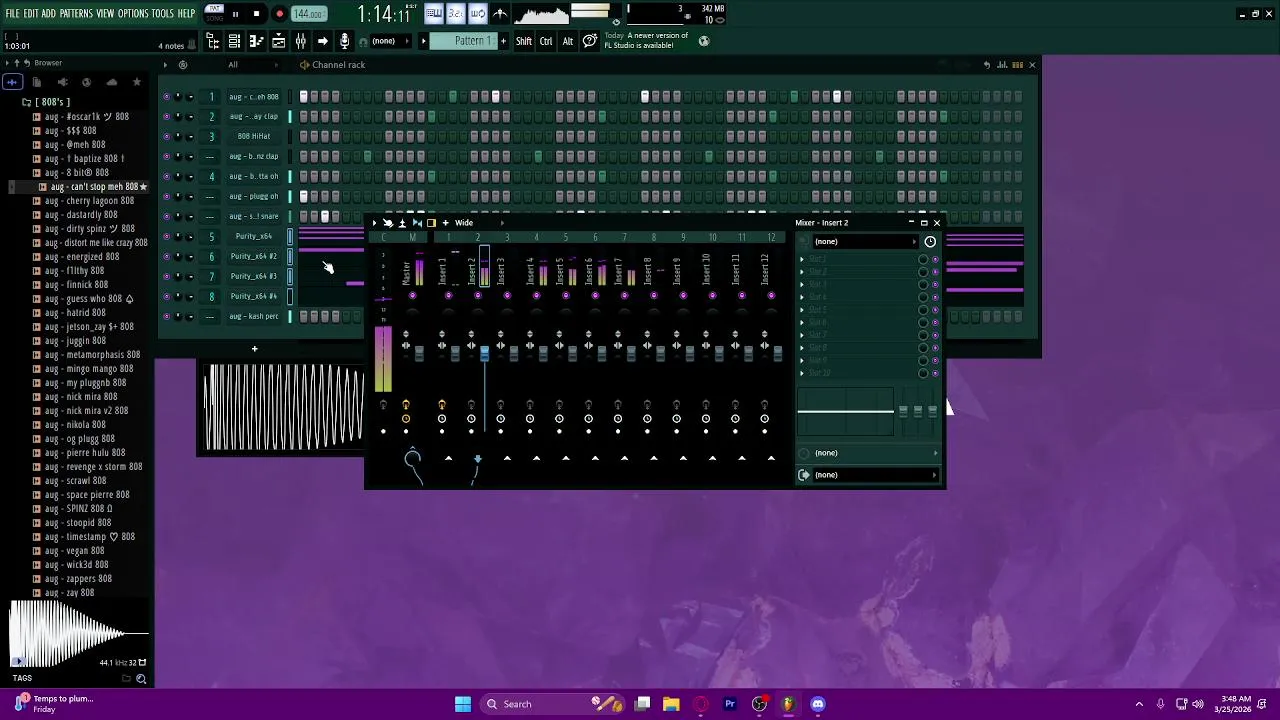Click the Ctrl modifier button
Viewport: 1280px width, 720px height.
point(546,41)
